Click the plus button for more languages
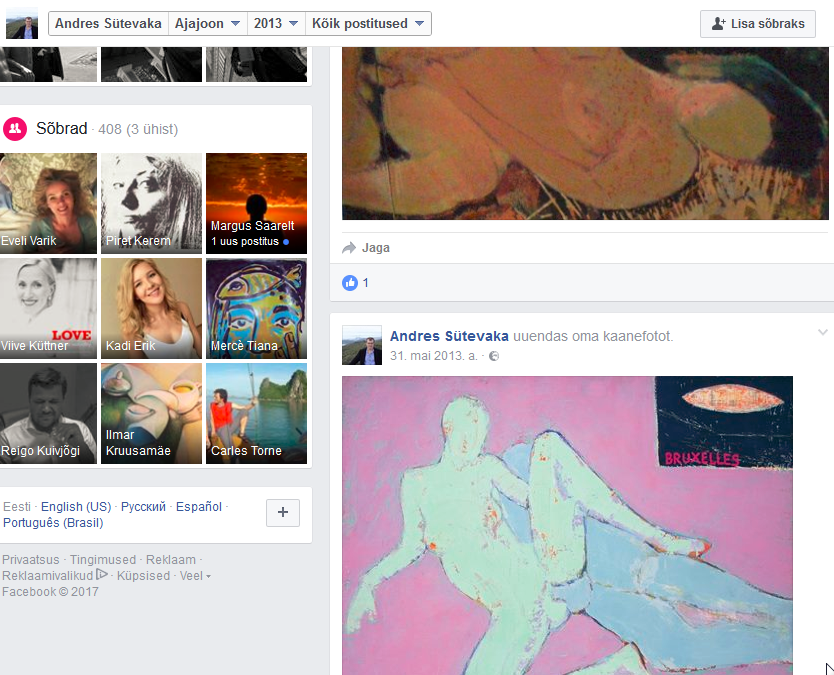This screenshot has width=834, height=675. (283, 513)
